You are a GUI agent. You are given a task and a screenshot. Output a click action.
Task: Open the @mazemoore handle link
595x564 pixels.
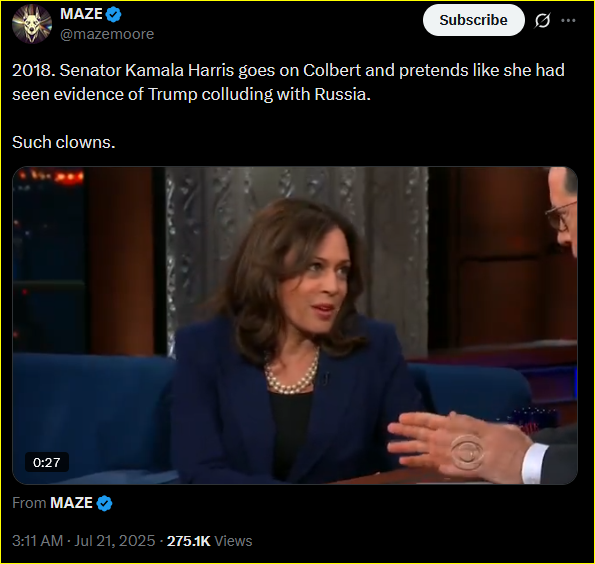[x=107, y=34]
